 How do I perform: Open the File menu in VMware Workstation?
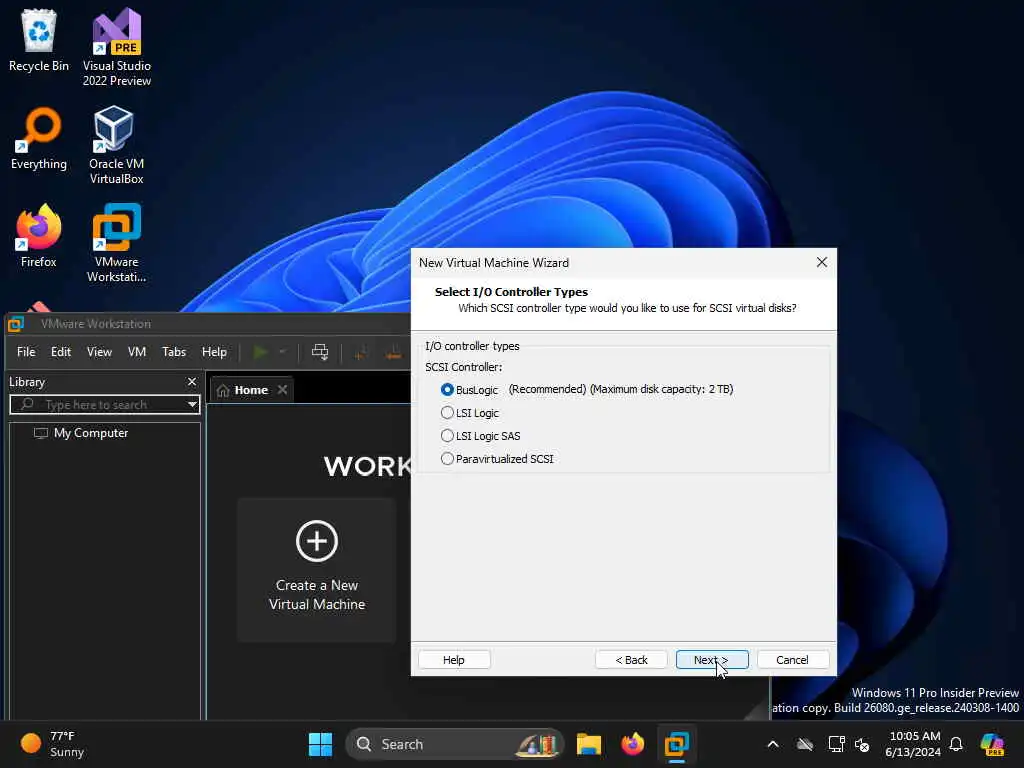(x=26, y=352)
